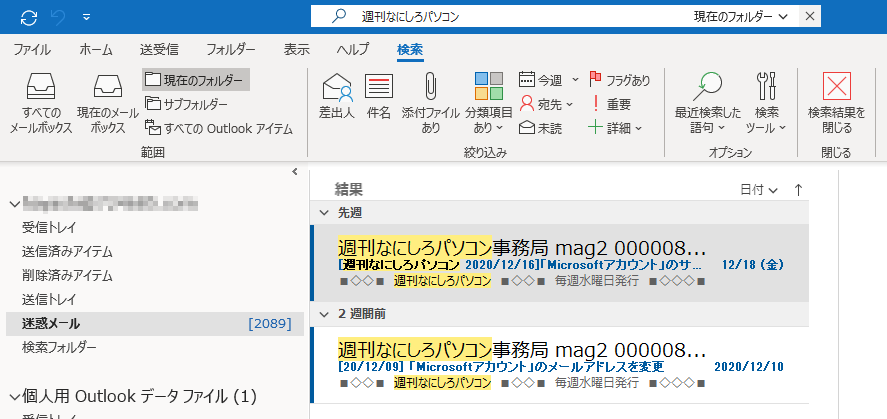The image size is (887, 419).
Task: Collapse the 2 週間前 group
Action: (324, 314)
